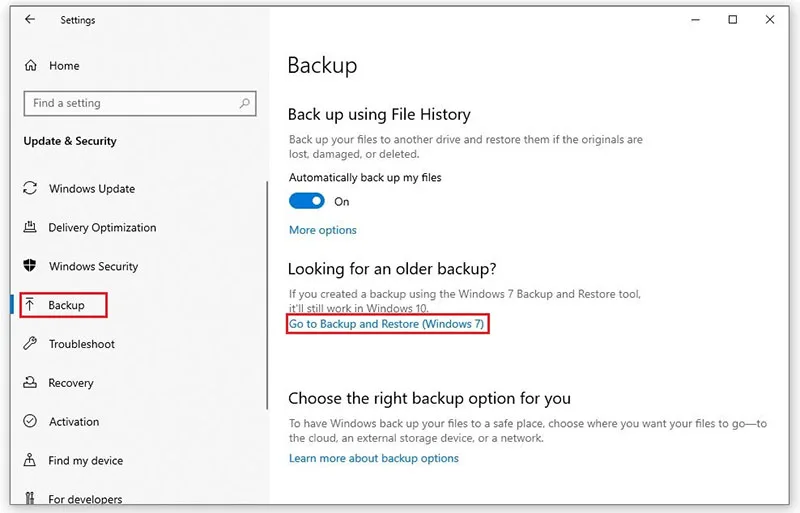Minimize the Settings window
The image size is (800, 513).
(x=695, y=19)
